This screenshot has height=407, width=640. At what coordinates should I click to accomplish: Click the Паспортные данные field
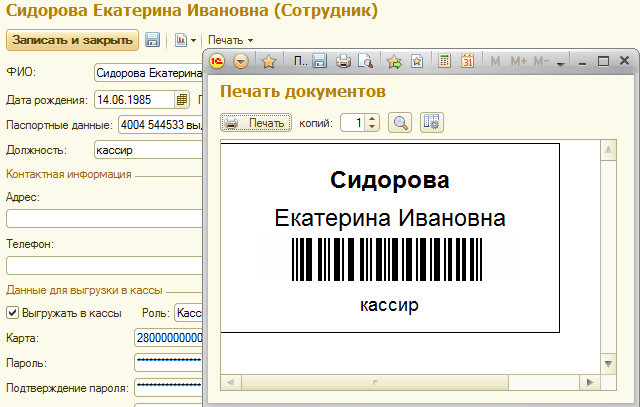pyautogui.click(x=160, y=125)
